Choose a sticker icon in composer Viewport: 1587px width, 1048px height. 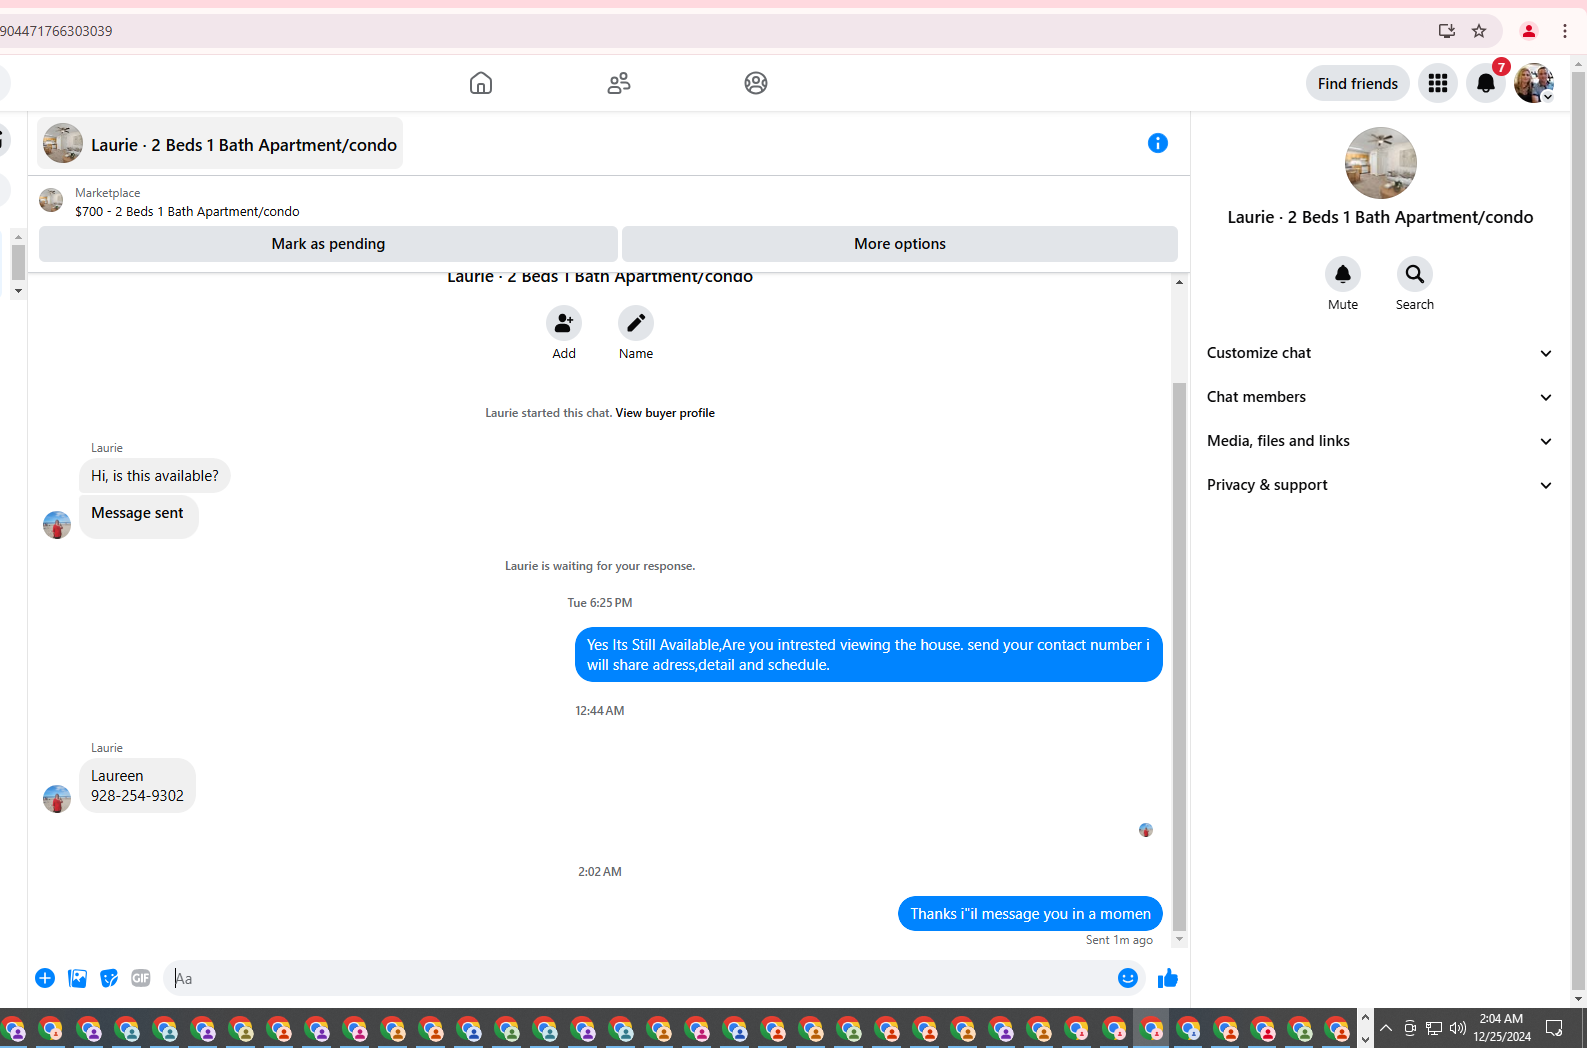[109, 978]
